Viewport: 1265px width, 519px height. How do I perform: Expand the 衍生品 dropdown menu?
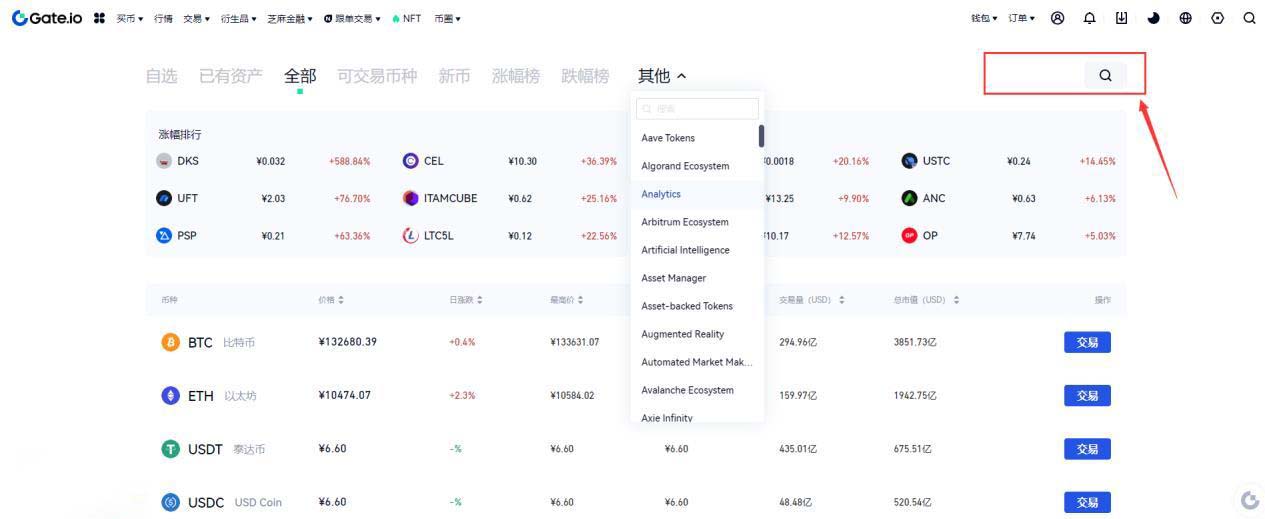[238, 18]
